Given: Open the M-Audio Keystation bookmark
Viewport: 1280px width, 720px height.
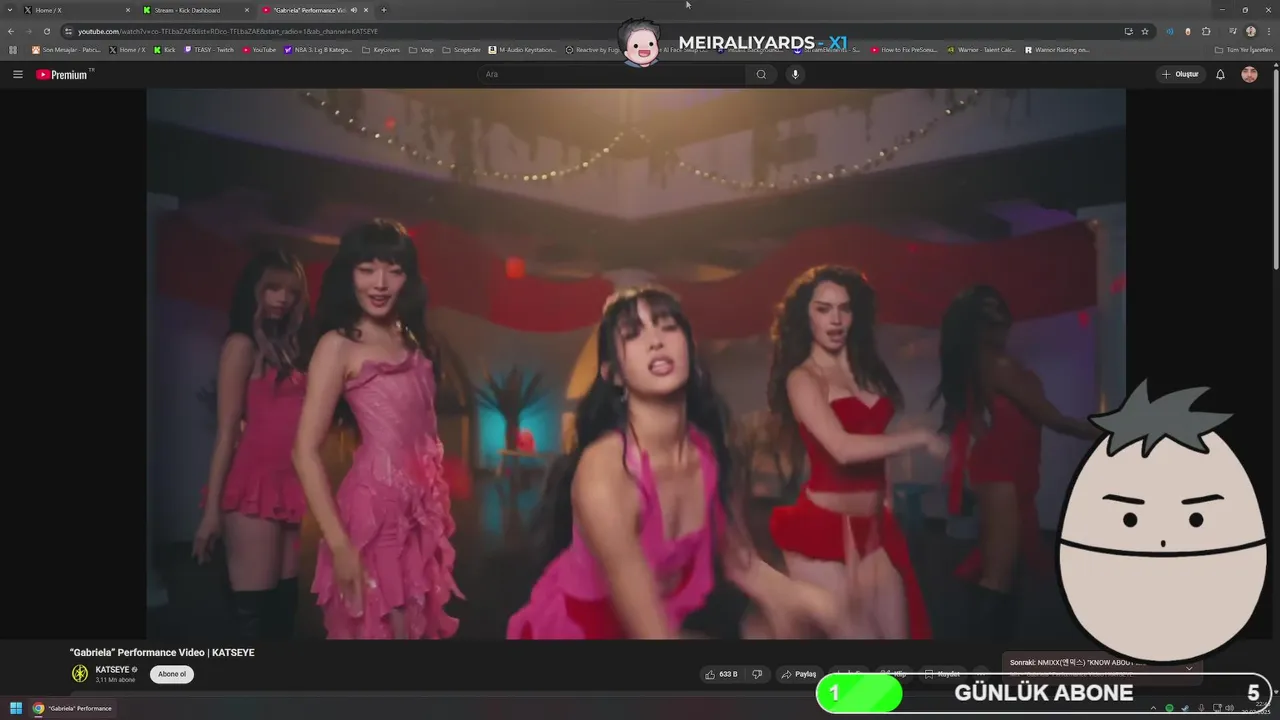Looking at the screenshot, I should (x=522, y=49).
